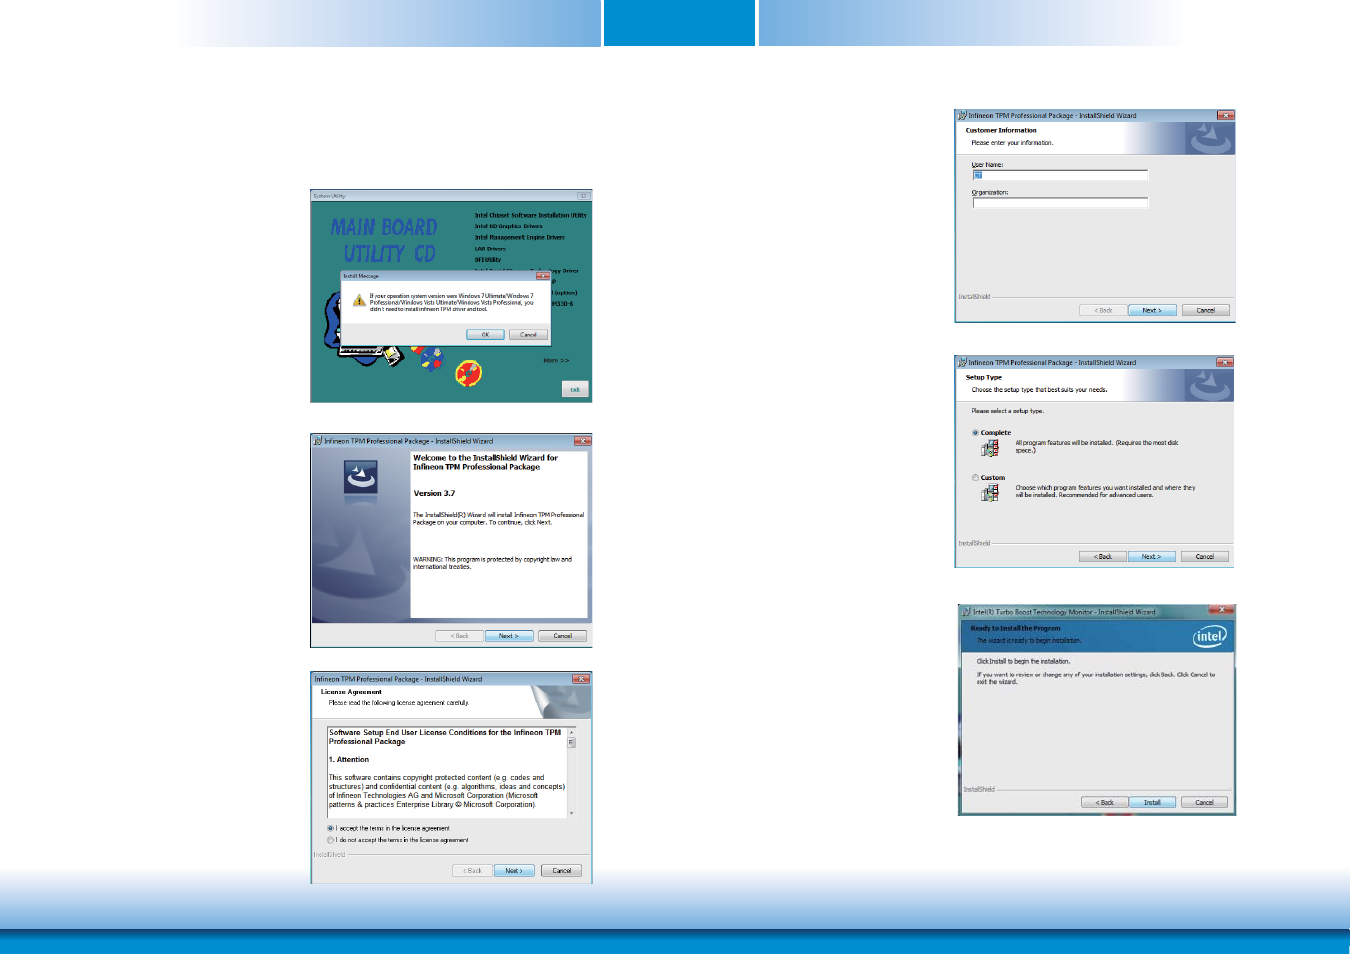Close the Setup Type dialog
Image resolution: width=1350 pixels, height=954 pixels.
(x=1224, y=363)
